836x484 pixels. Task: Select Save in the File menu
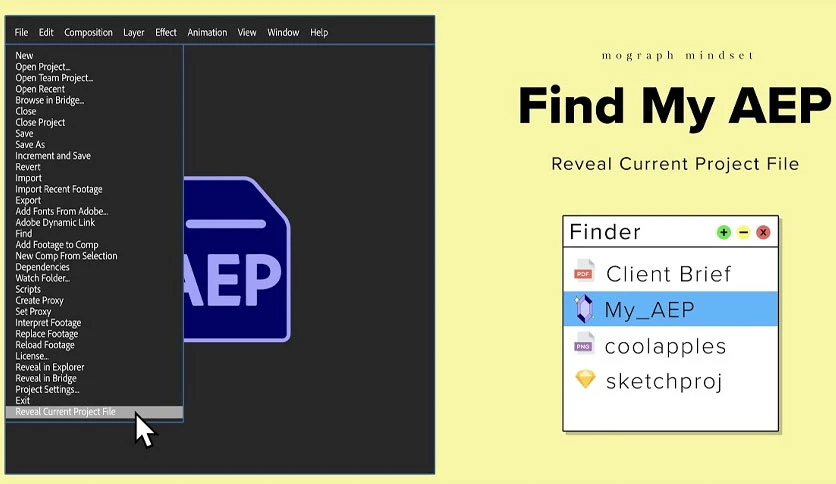click(24, 133)
